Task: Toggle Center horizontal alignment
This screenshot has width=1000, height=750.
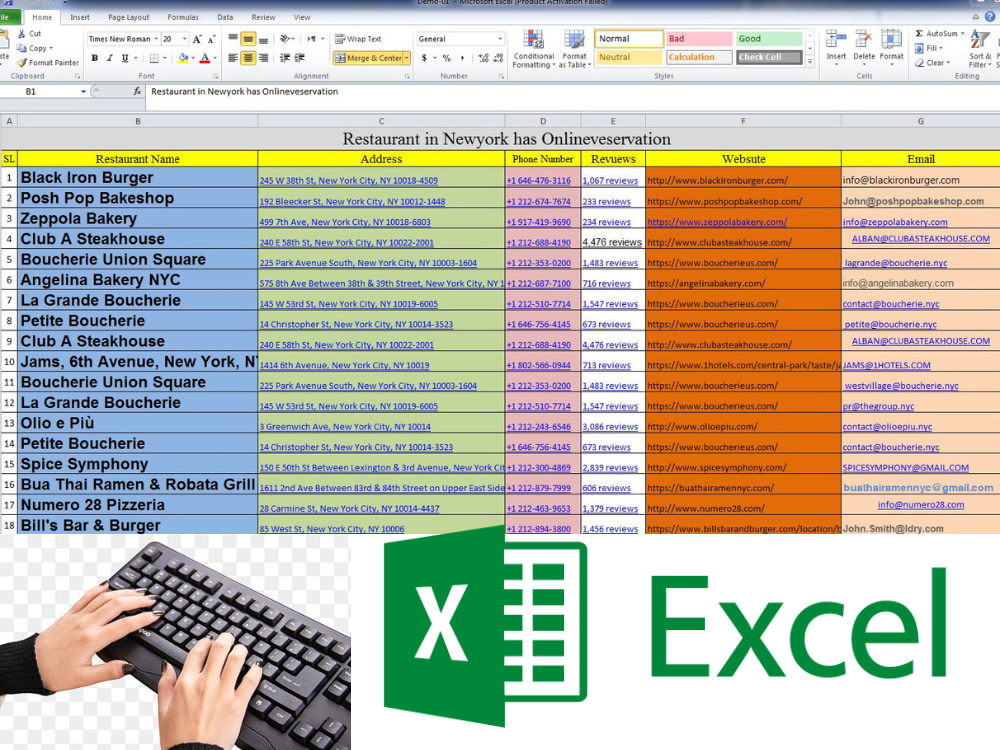Action: [x=248, y=58]
